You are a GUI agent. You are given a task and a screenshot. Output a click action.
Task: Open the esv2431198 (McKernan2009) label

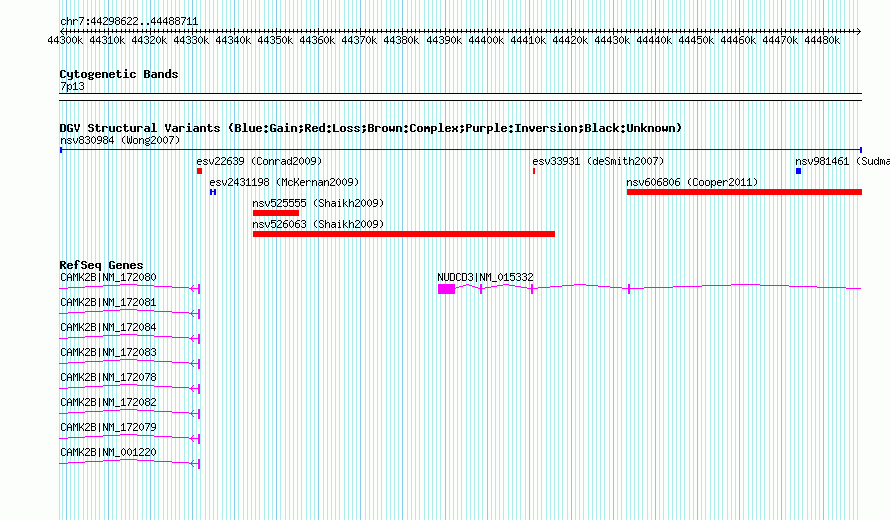click(284, 182)
